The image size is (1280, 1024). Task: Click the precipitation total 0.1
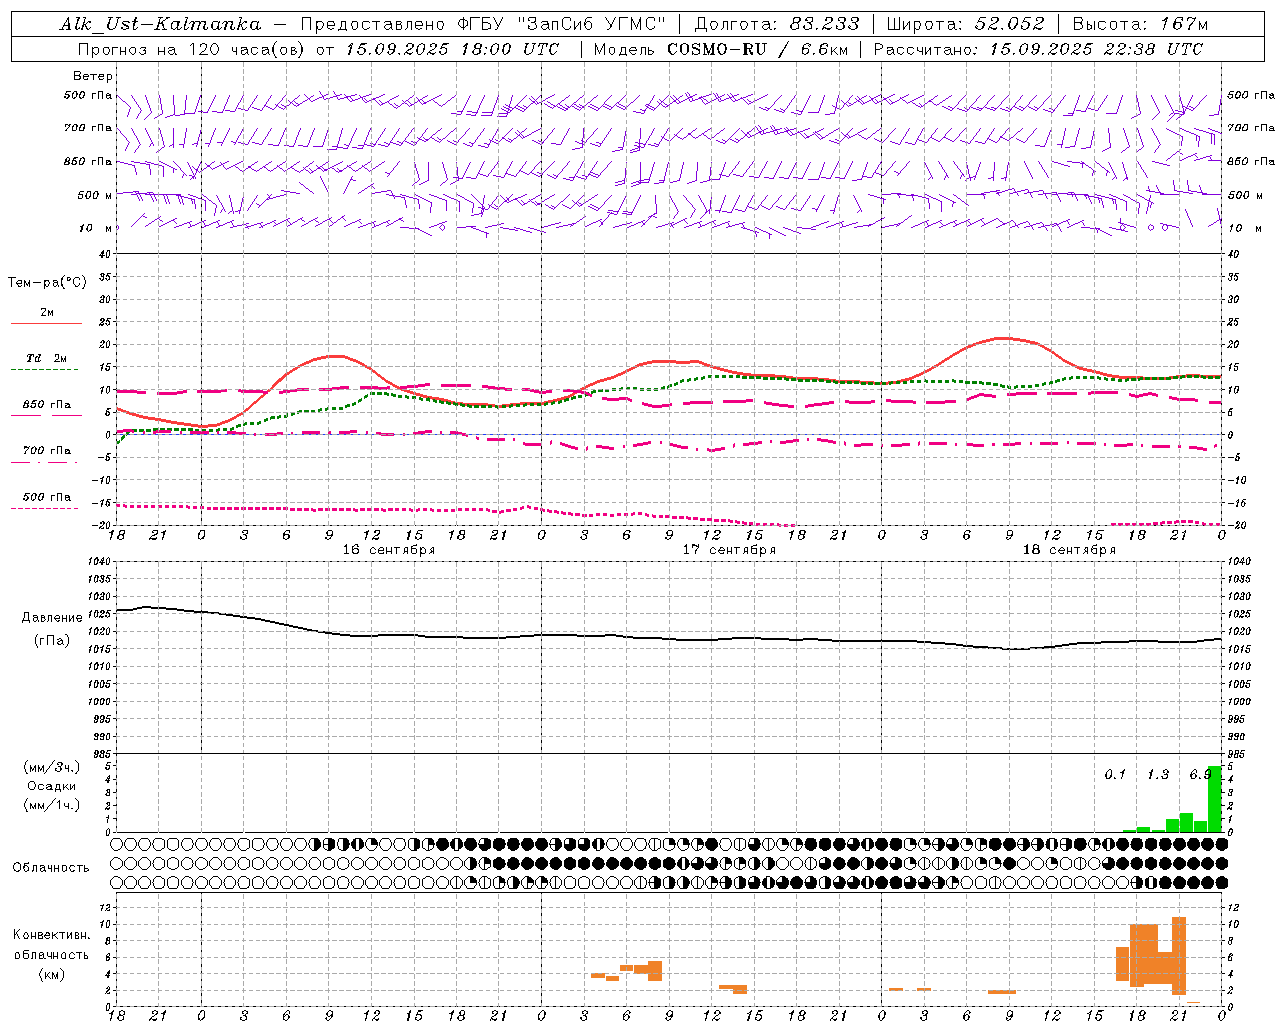[x=1115, y=774]
